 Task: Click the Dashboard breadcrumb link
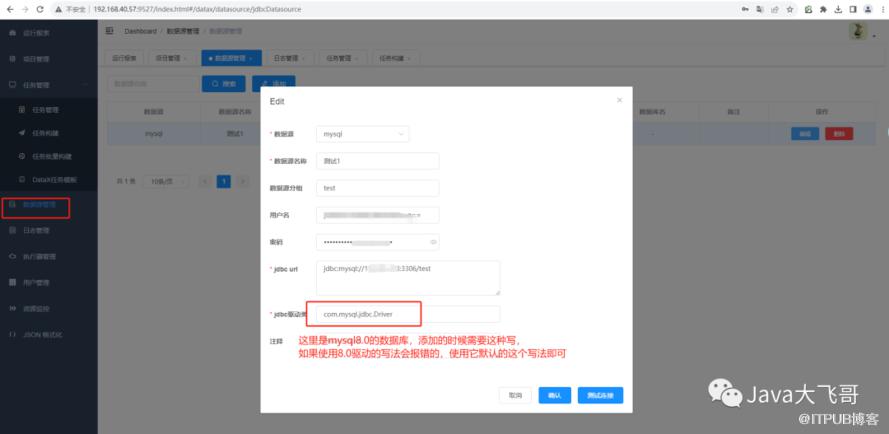tap(140, 31)
